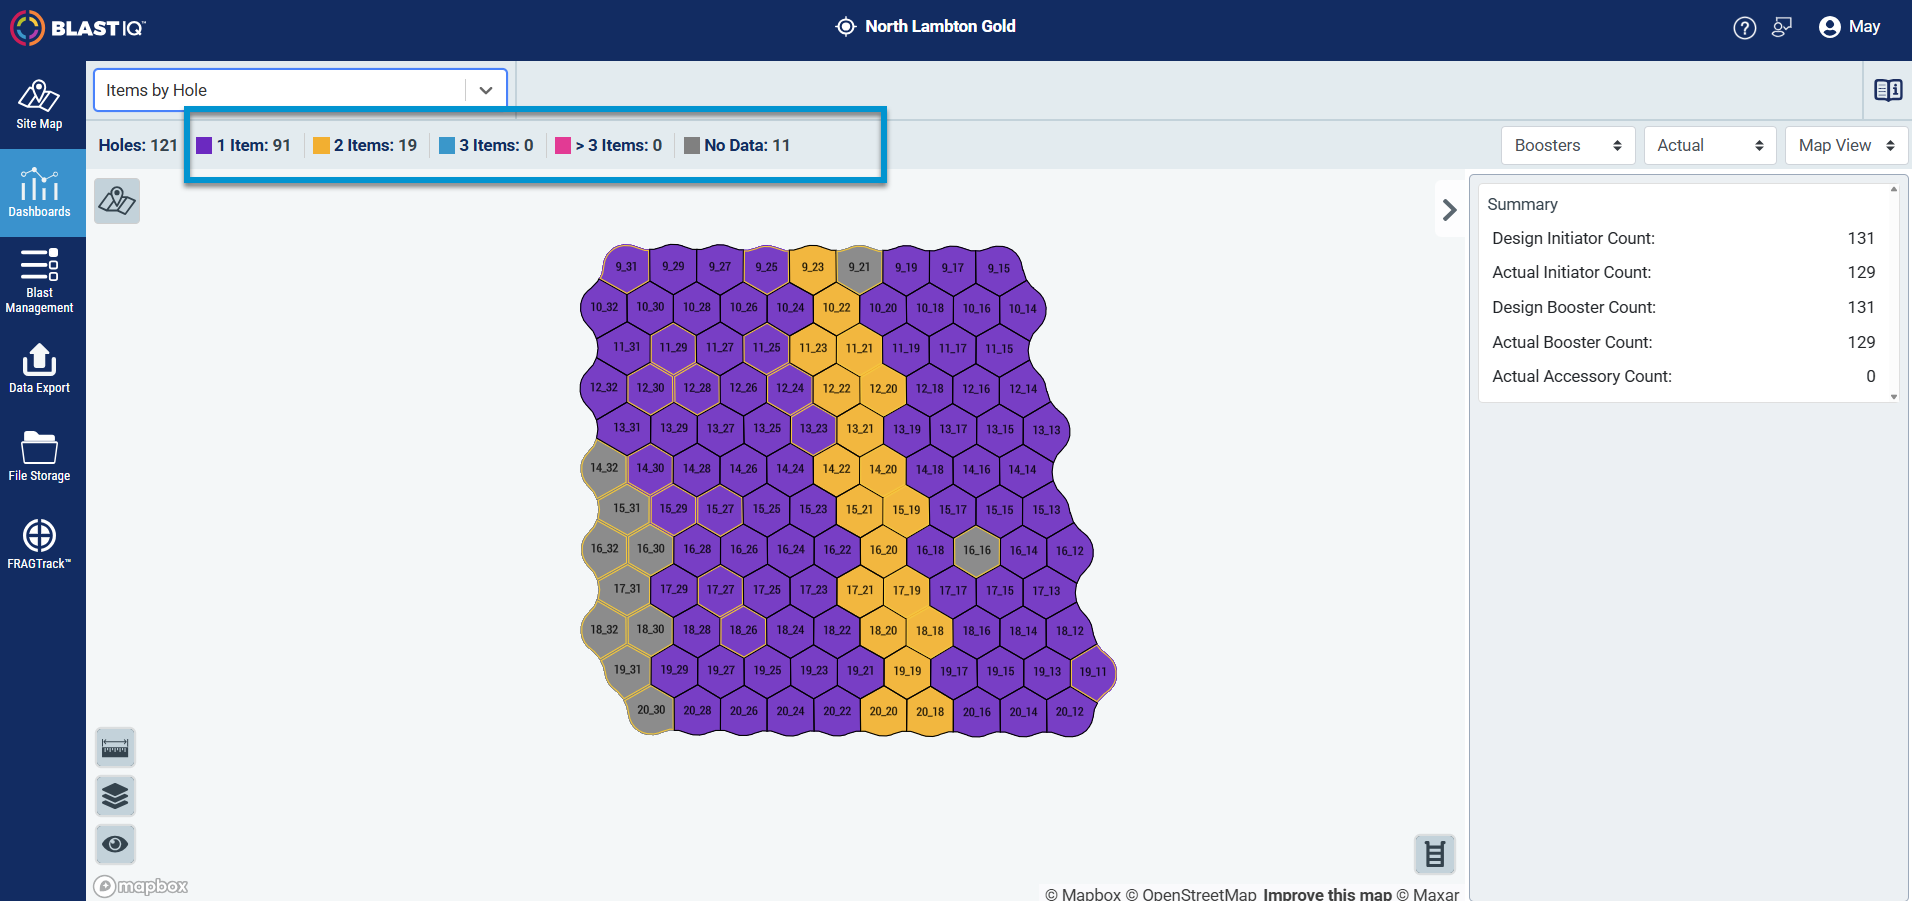The height and width of the screenshot is (901, 1912).
Task: Click the summary panel scrollbar down arrow
Action: click(x=1894, y=396)
